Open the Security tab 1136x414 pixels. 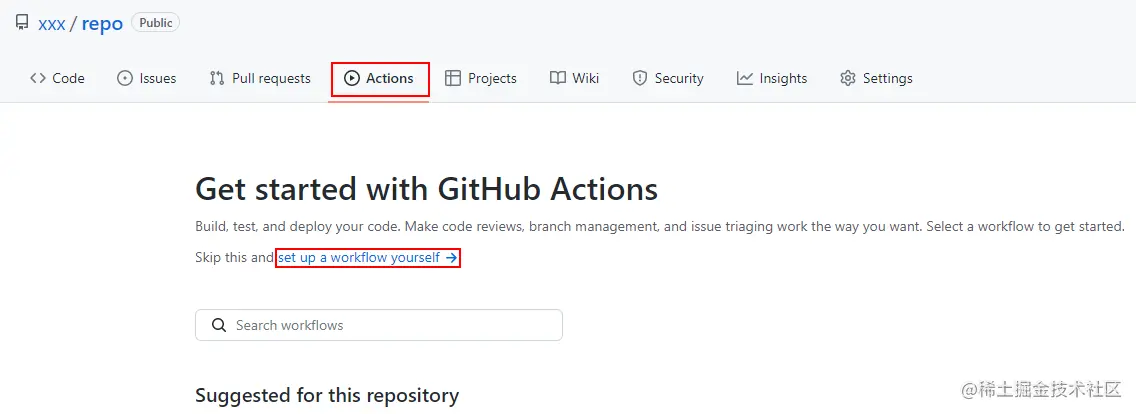point(668,78)
